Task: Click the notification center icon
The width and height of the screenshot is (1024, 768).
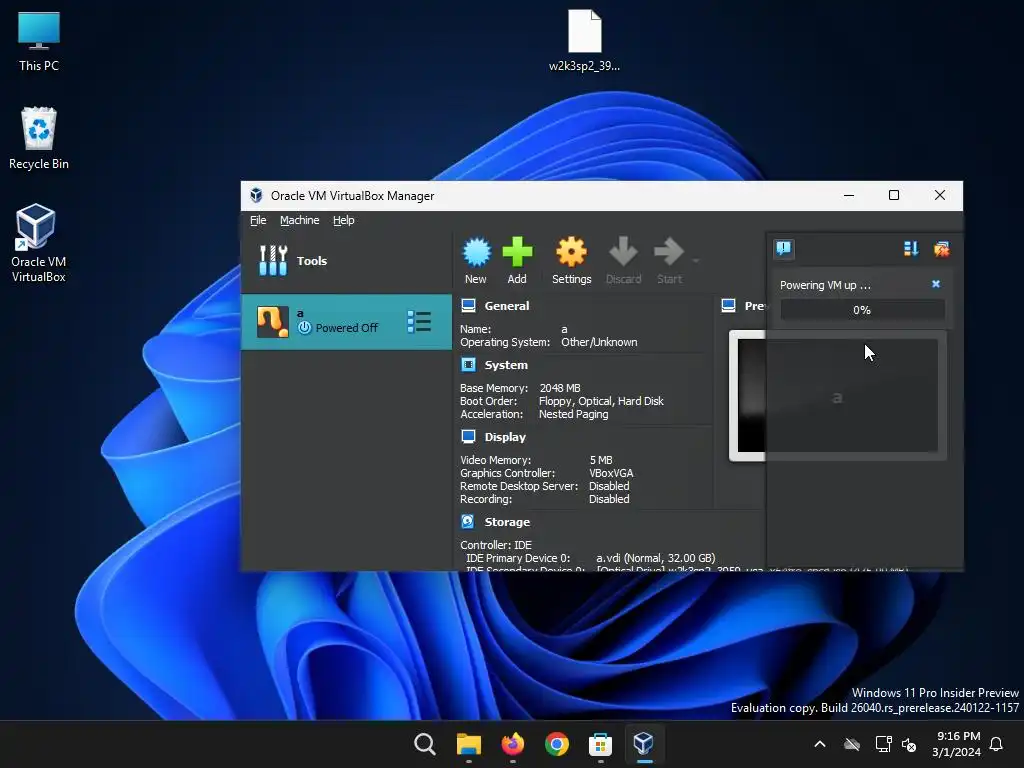Action: 784,248
